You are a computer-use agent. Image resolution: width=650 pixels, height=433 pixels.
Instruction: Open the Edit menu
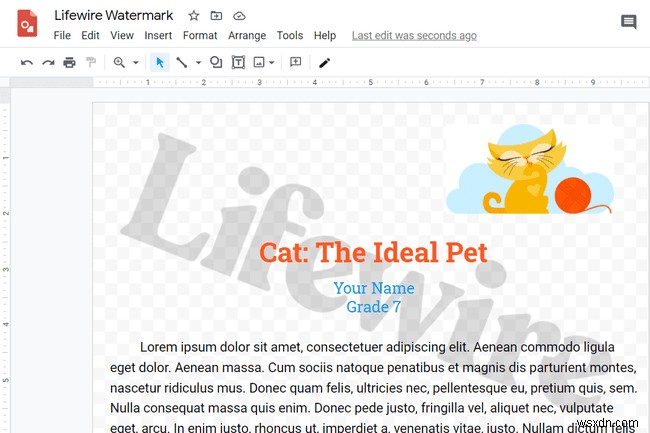(x=90, y=36)
